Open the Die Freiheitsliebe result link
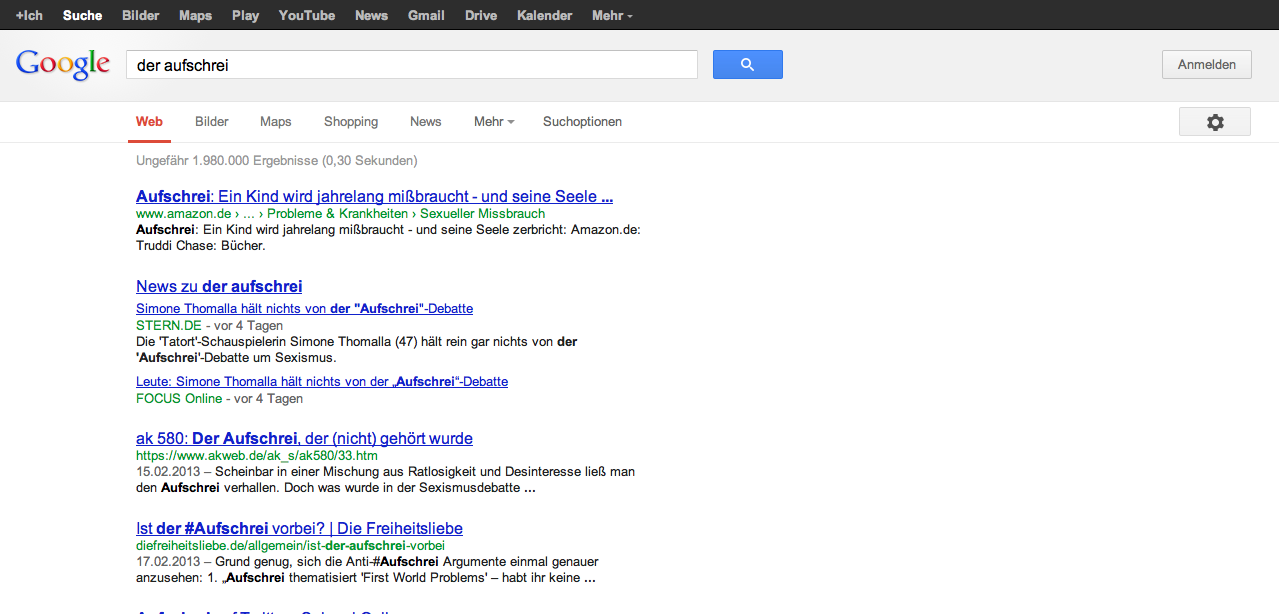The height and width of the screenshot is (614, 1279). pyautogui.click(x=299, y=528)
